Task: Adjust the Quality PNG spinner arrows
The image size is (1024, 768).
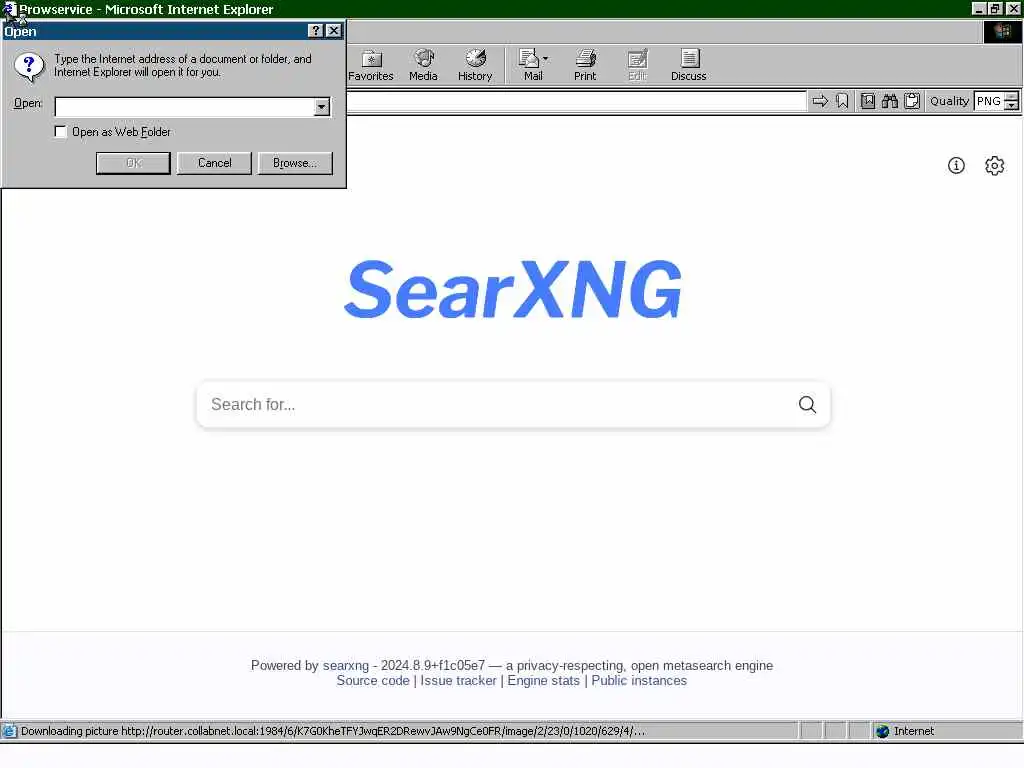Action: (1012, 101)
